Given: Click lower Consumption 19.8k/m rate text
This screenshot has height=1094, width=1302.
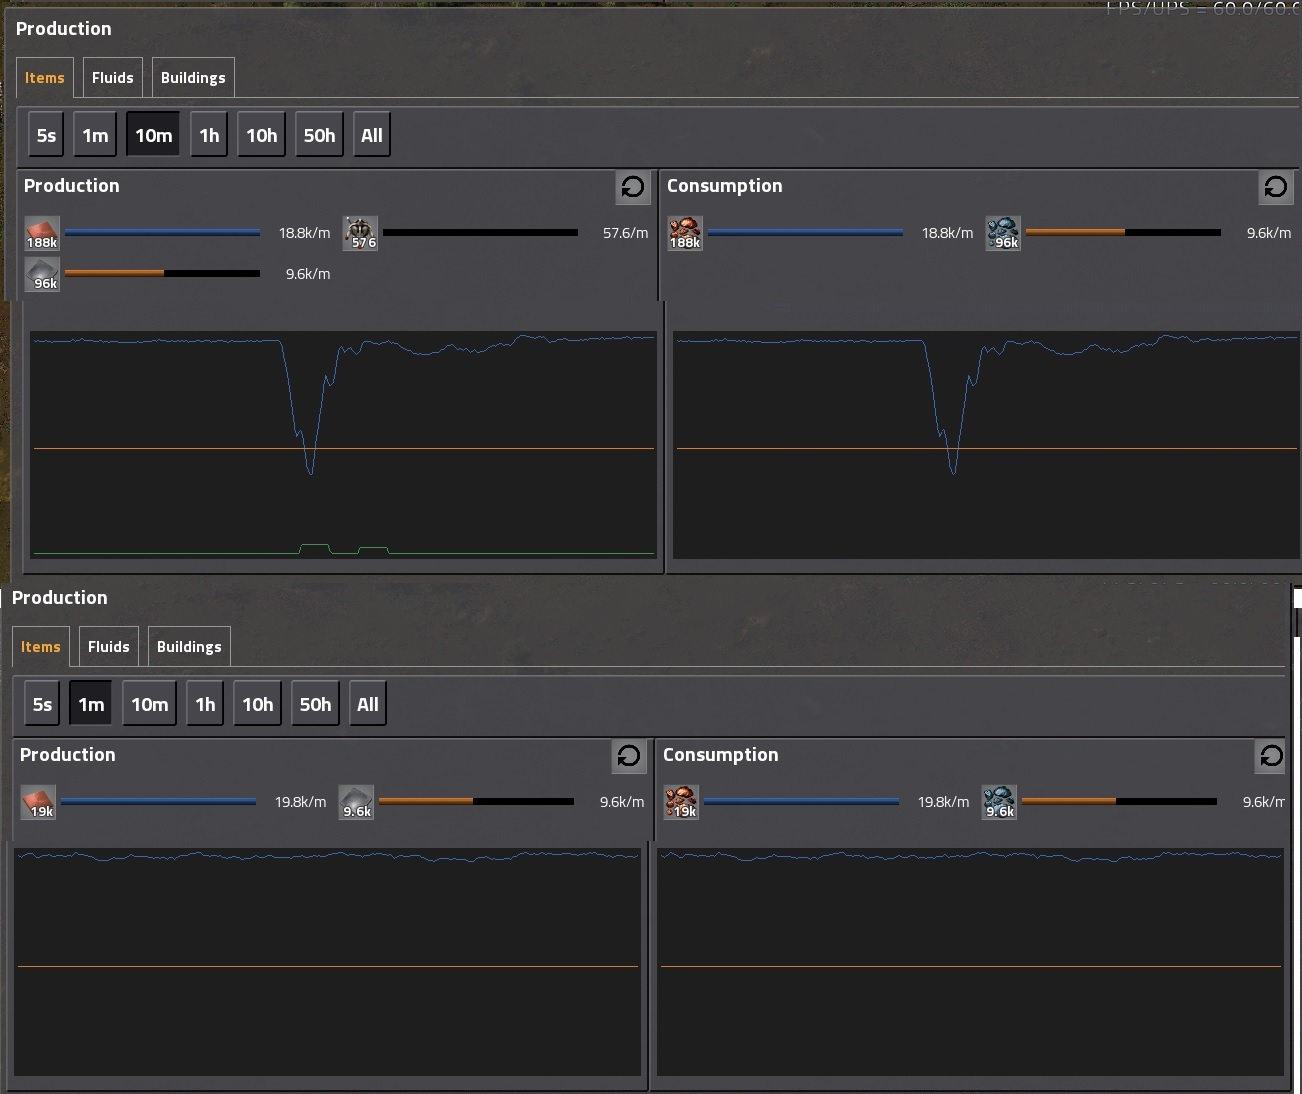Looking at the screenshot, I should tap(943, 802).
